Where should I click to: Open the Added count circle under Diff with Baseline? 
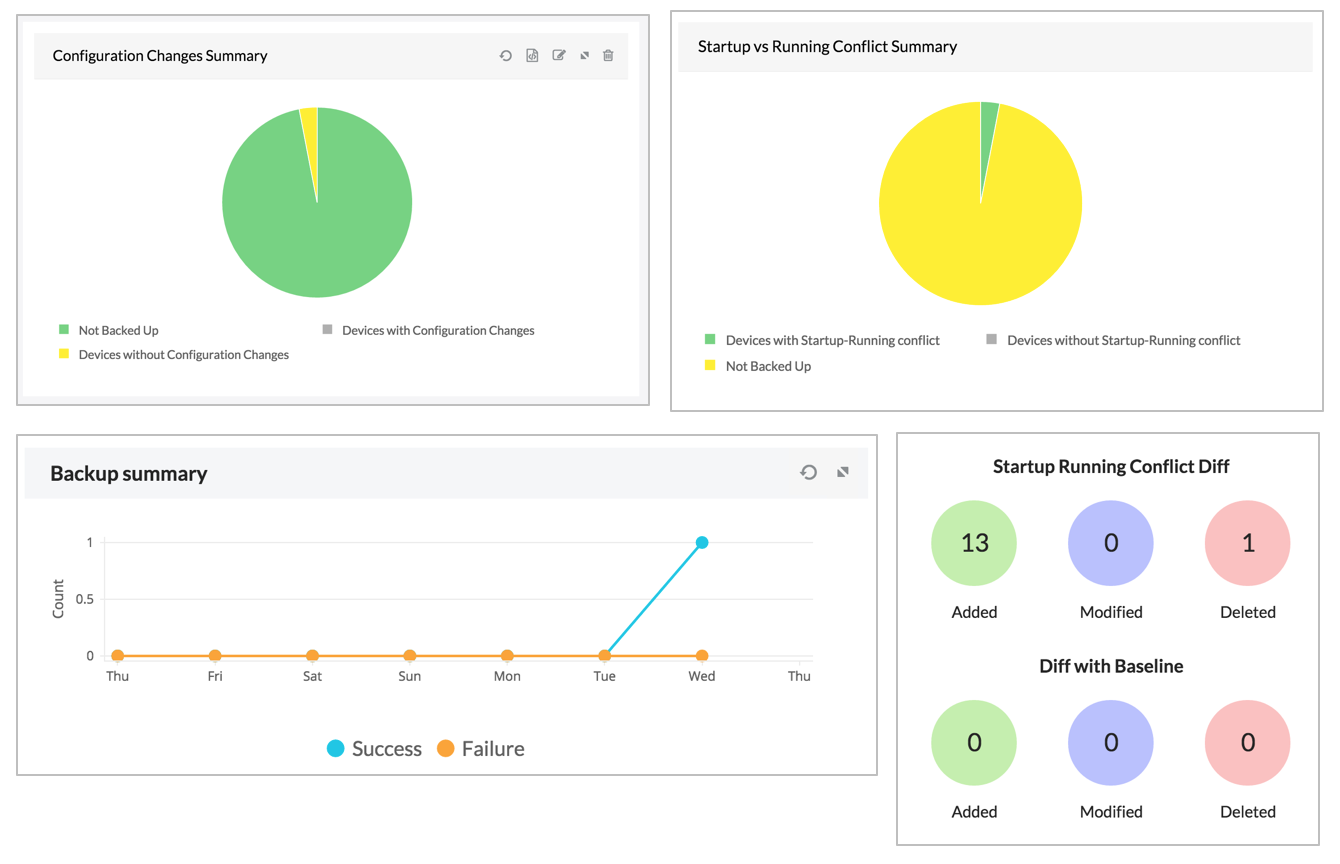point(974,743)
